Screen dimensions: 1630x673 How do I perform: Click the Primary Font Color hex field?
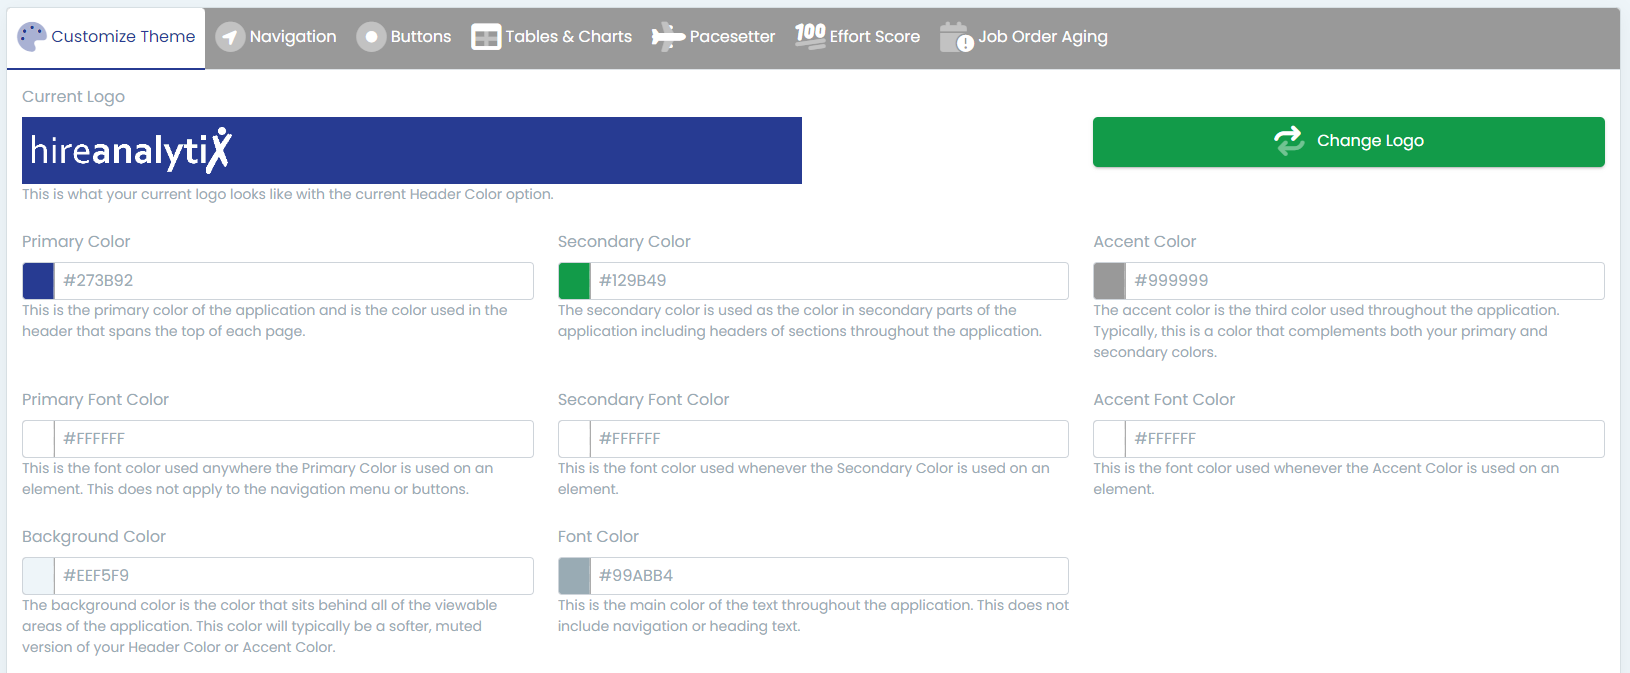coord(294,439)
